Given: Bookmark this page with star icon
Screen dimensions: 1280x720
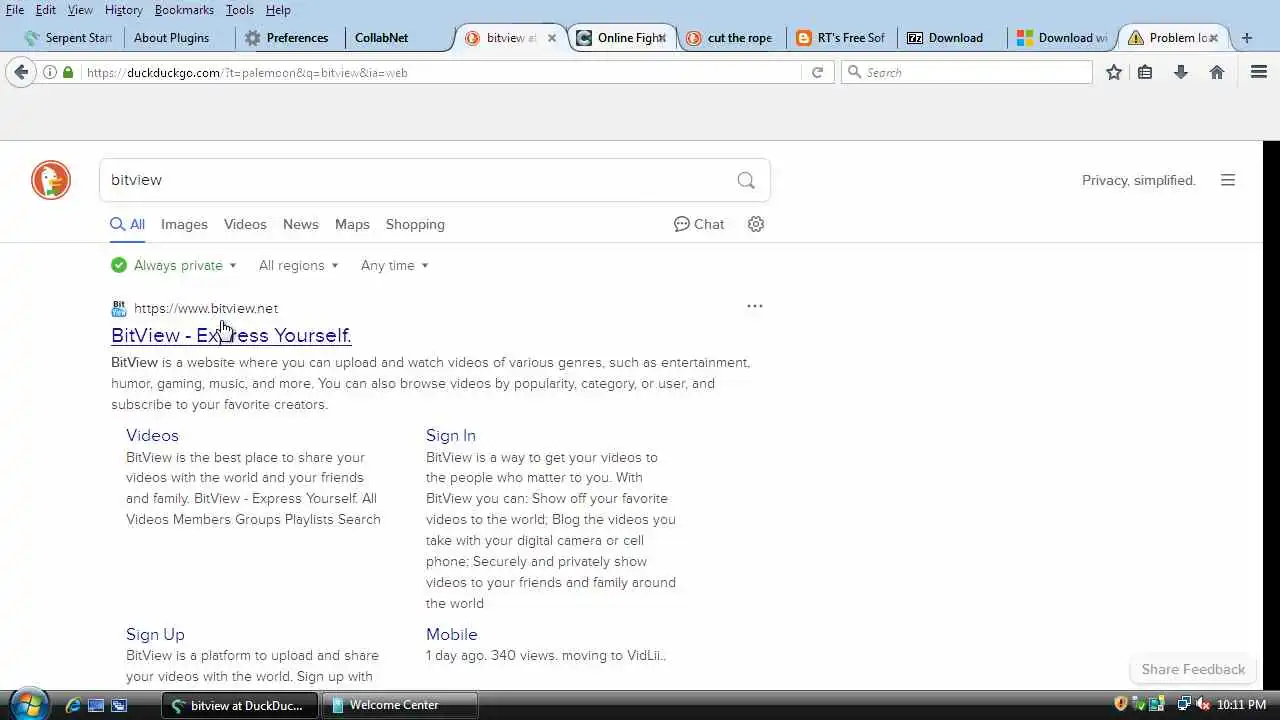Looking at the screenshot, I should click(x=1114, y=72).
